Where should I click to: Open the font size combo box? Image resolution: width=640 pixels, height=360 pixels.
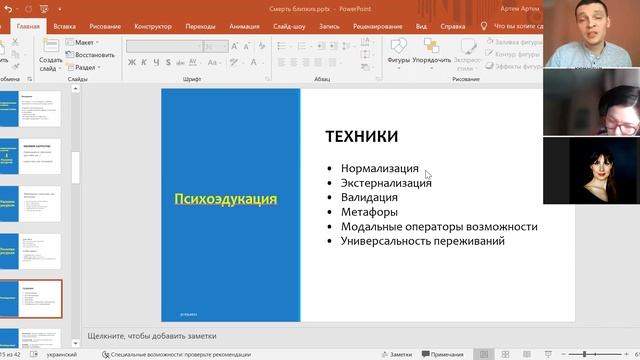[x=216, y=47]
